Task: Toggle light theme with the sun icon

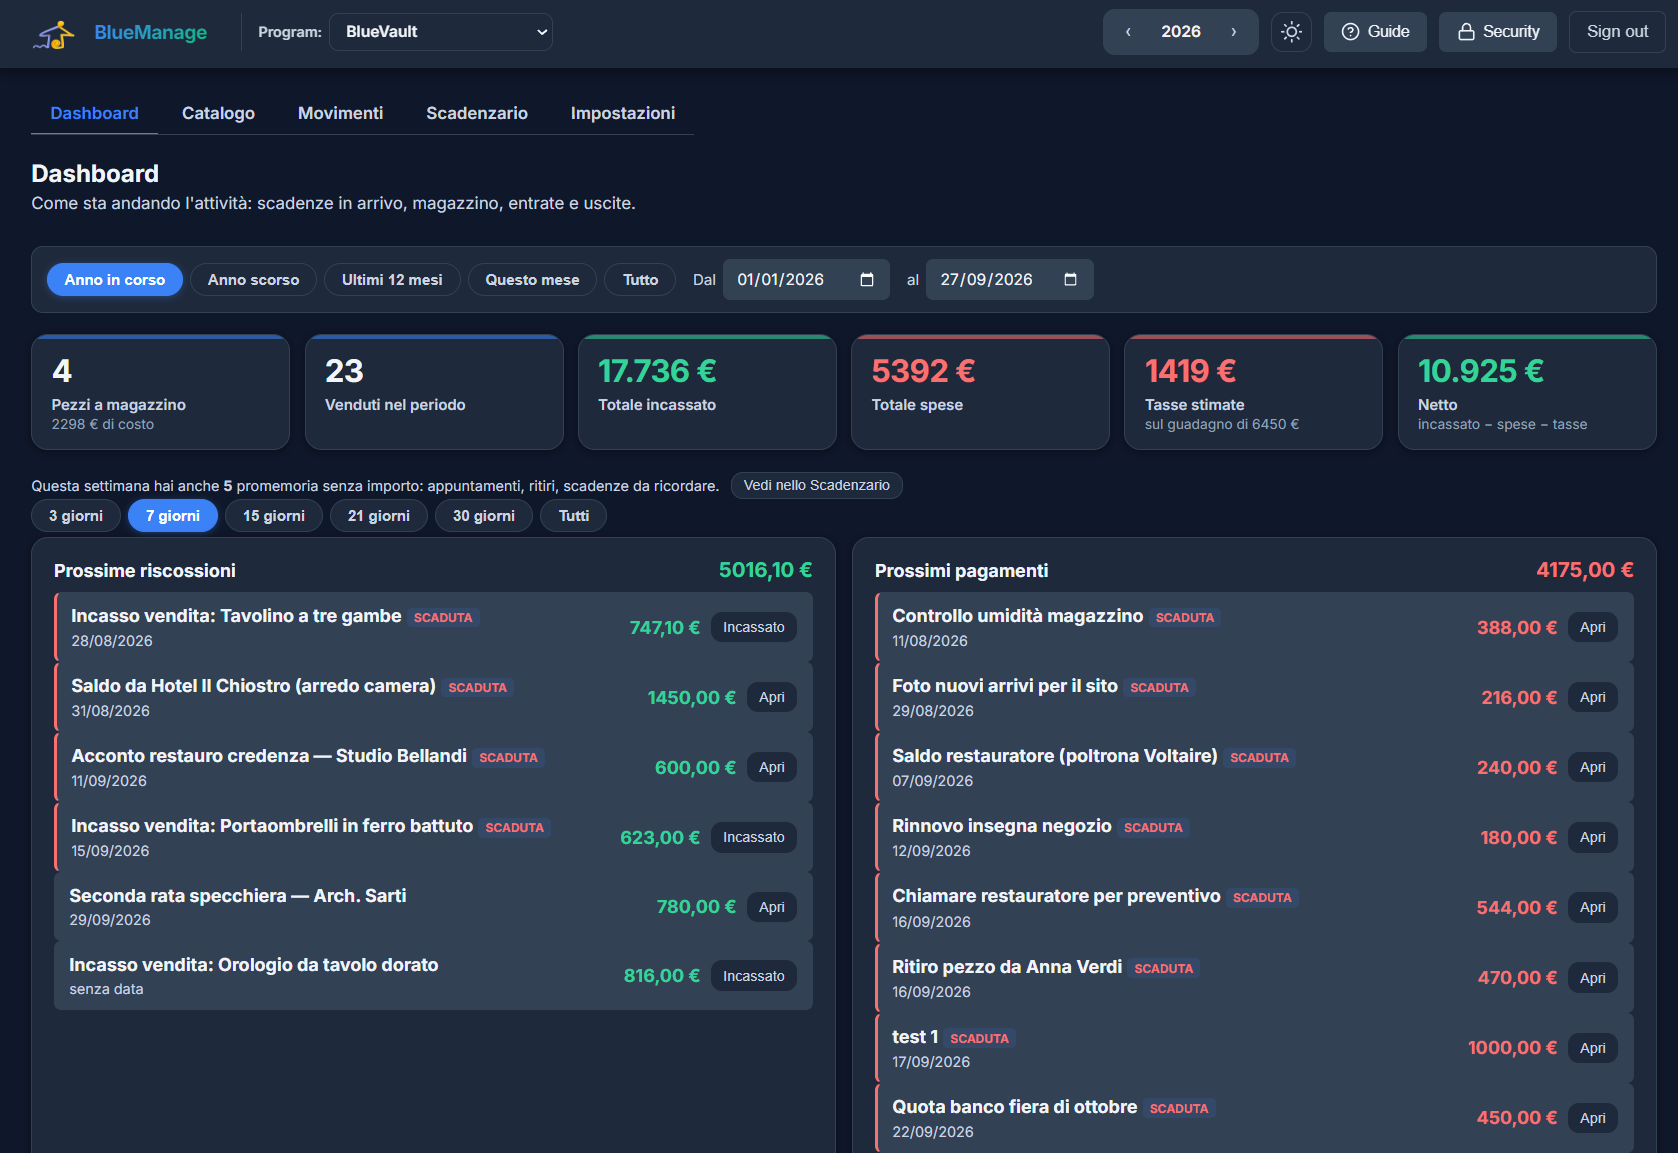Action: pos(1291,32)
